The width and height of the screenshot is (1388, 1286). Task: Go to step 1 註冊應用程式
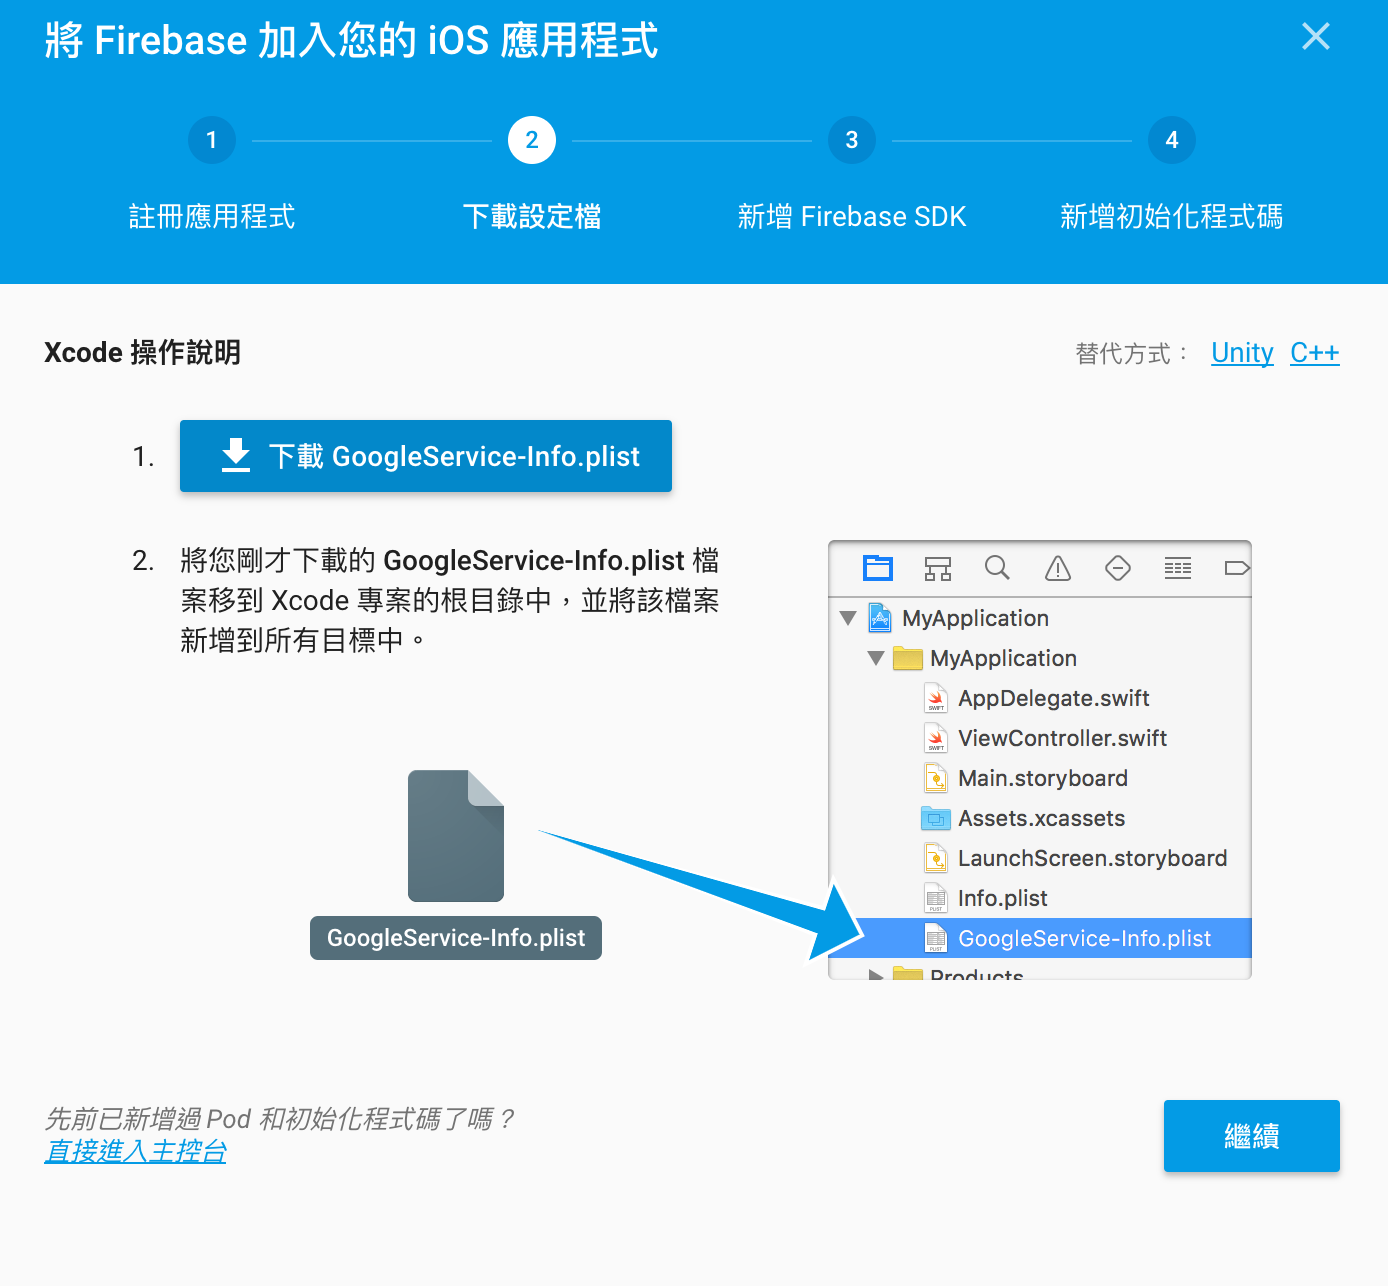click(212, 140)
